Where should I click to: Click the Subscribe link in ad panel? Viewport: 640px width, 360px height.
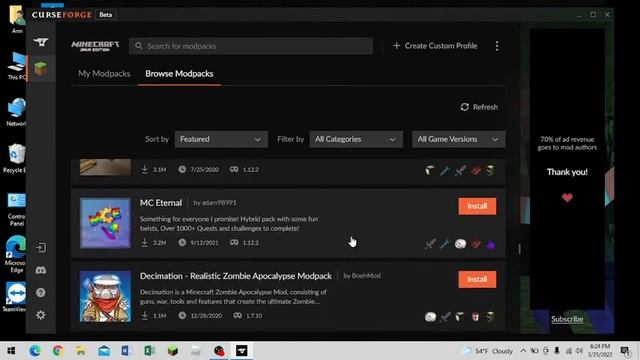[567, 319]
